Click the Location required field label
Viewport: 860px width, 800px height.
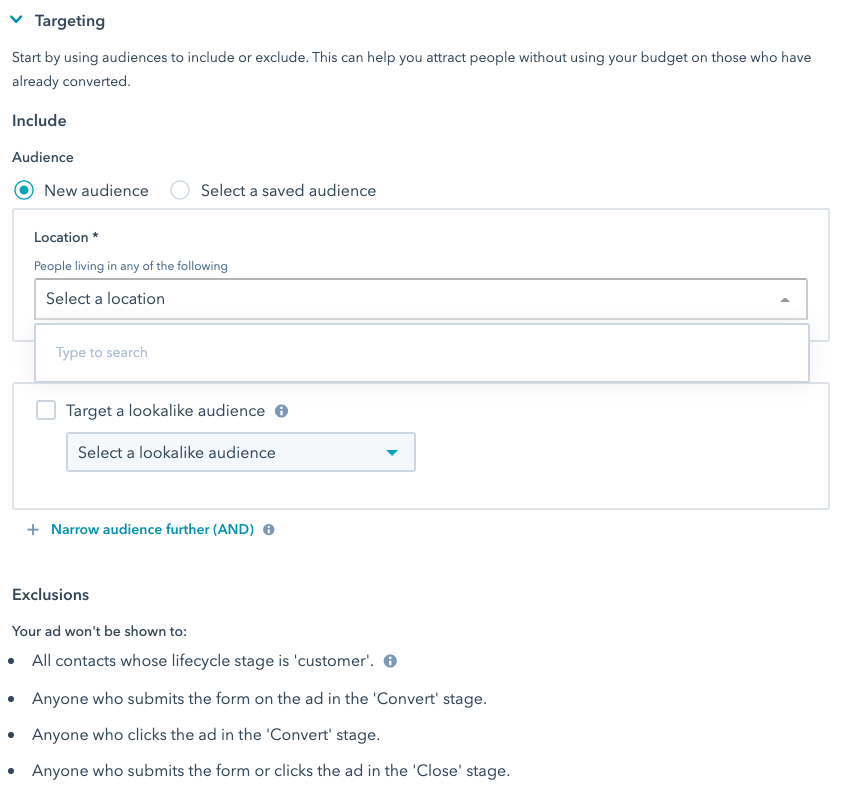[66, 237]
